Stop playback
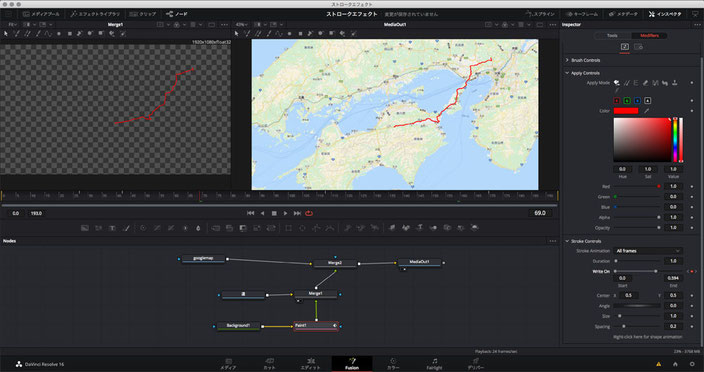The height and width of the screenshot is (372, 704). [x=274, y=213]
